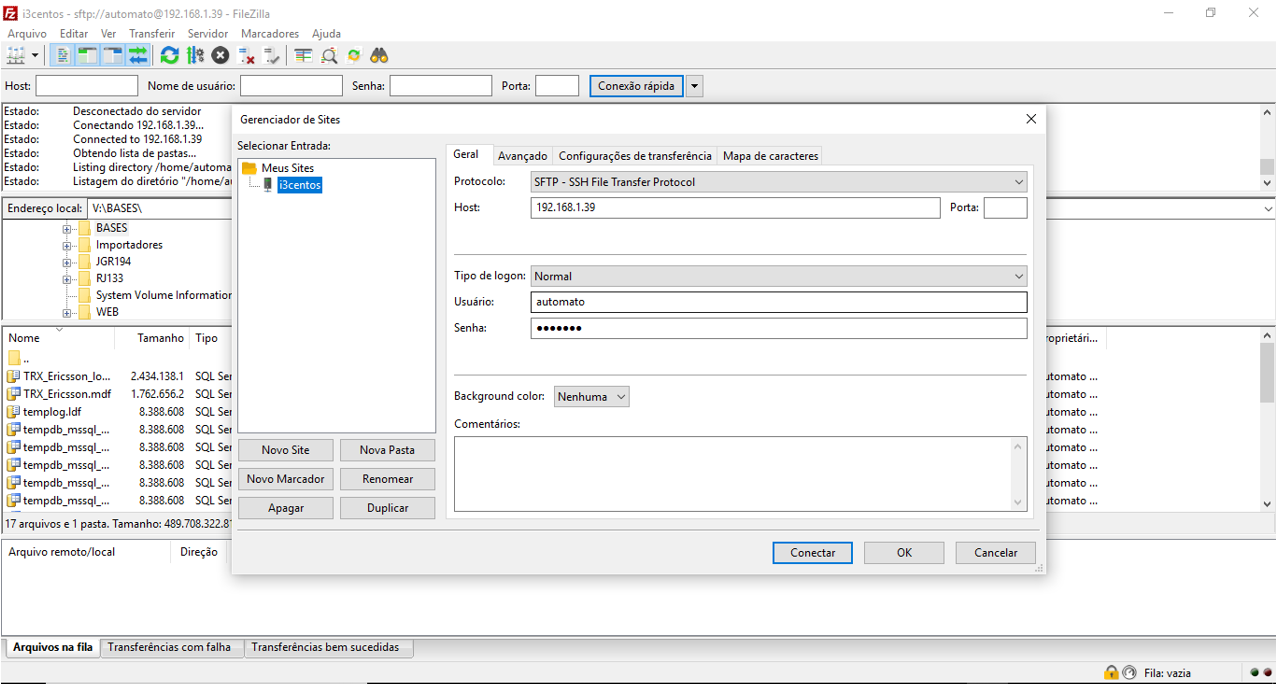Open the Marcadores menu
Screen dimensions: 1276x684
click(x=270, y=34)
